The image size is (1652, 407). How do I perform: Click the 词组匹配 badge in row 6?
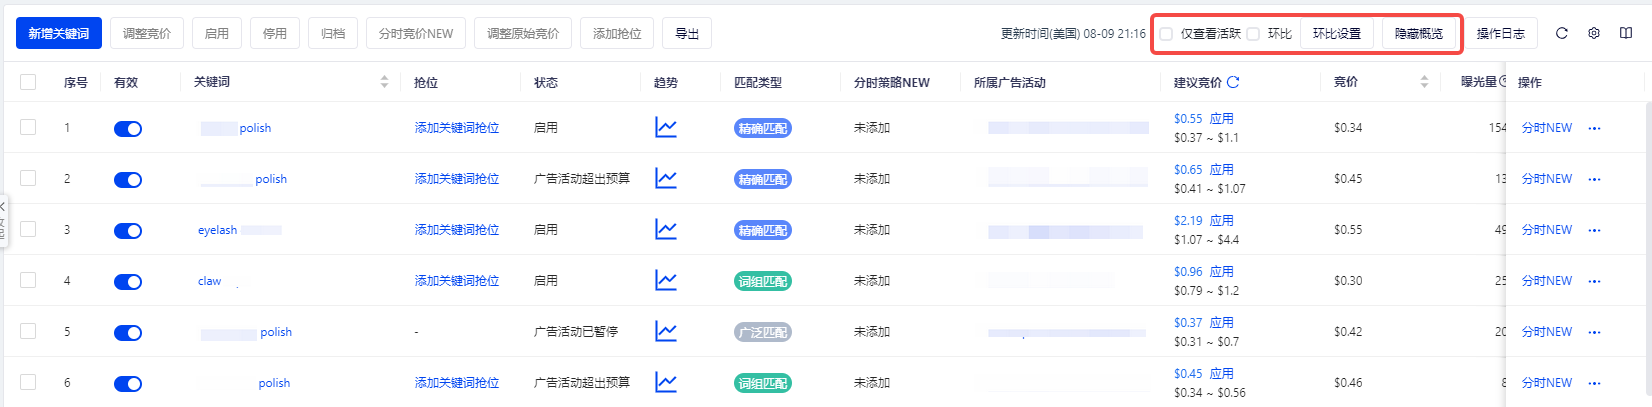coord(763,383)
